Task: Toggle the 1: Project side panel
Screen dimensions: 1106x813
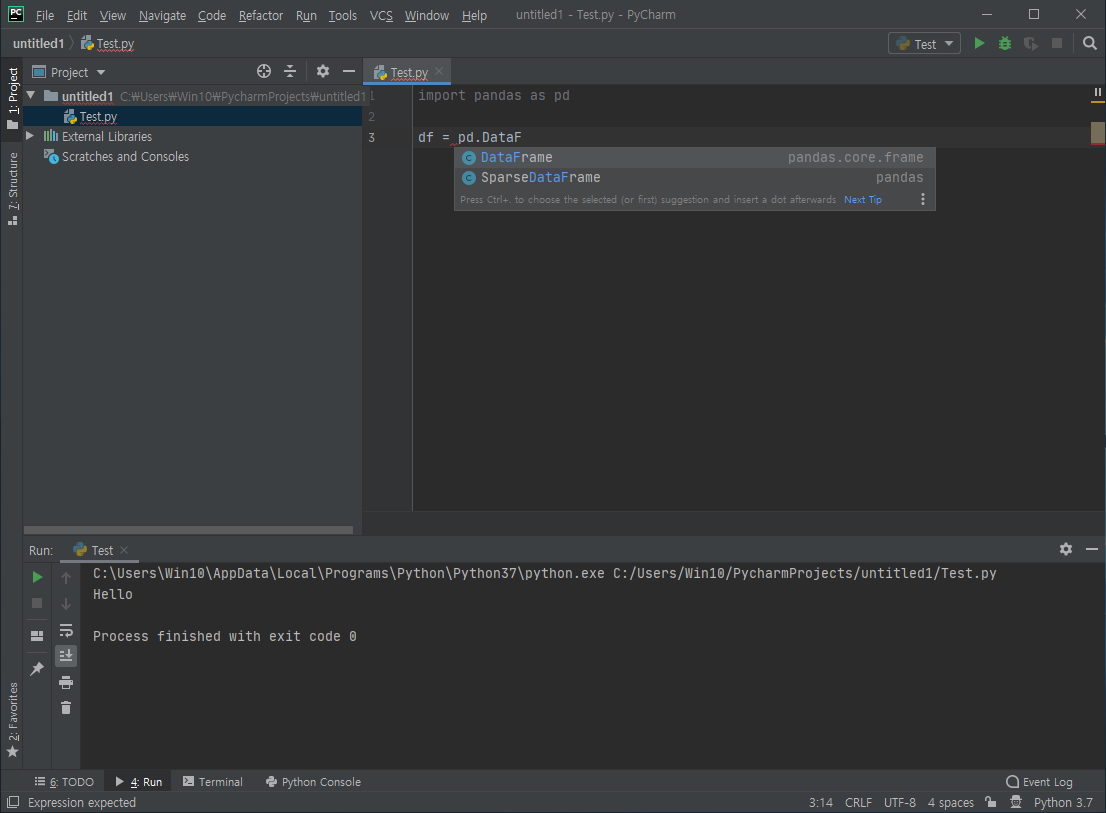Action: pos(12,99)
